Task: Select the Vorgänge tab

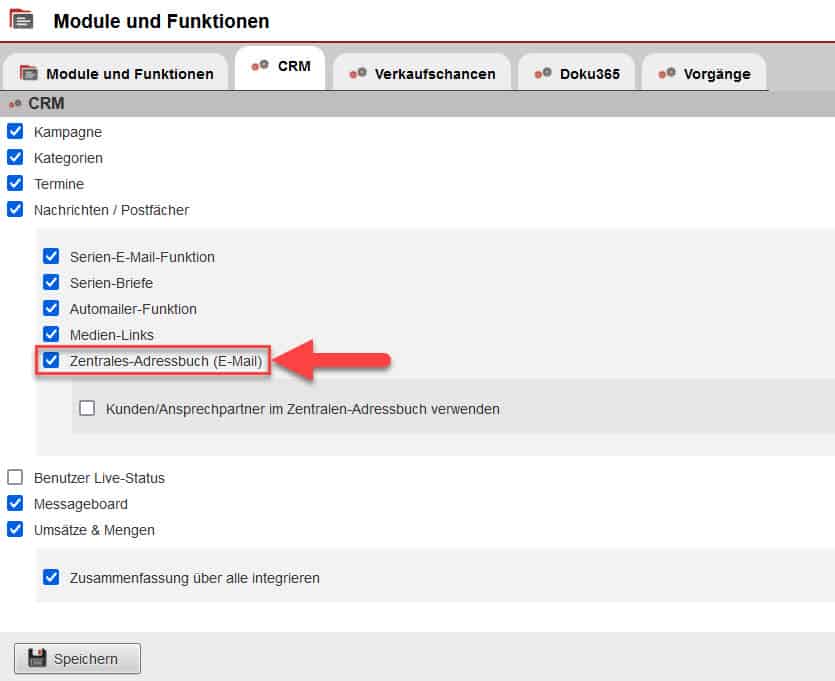Action: point(704,74)
